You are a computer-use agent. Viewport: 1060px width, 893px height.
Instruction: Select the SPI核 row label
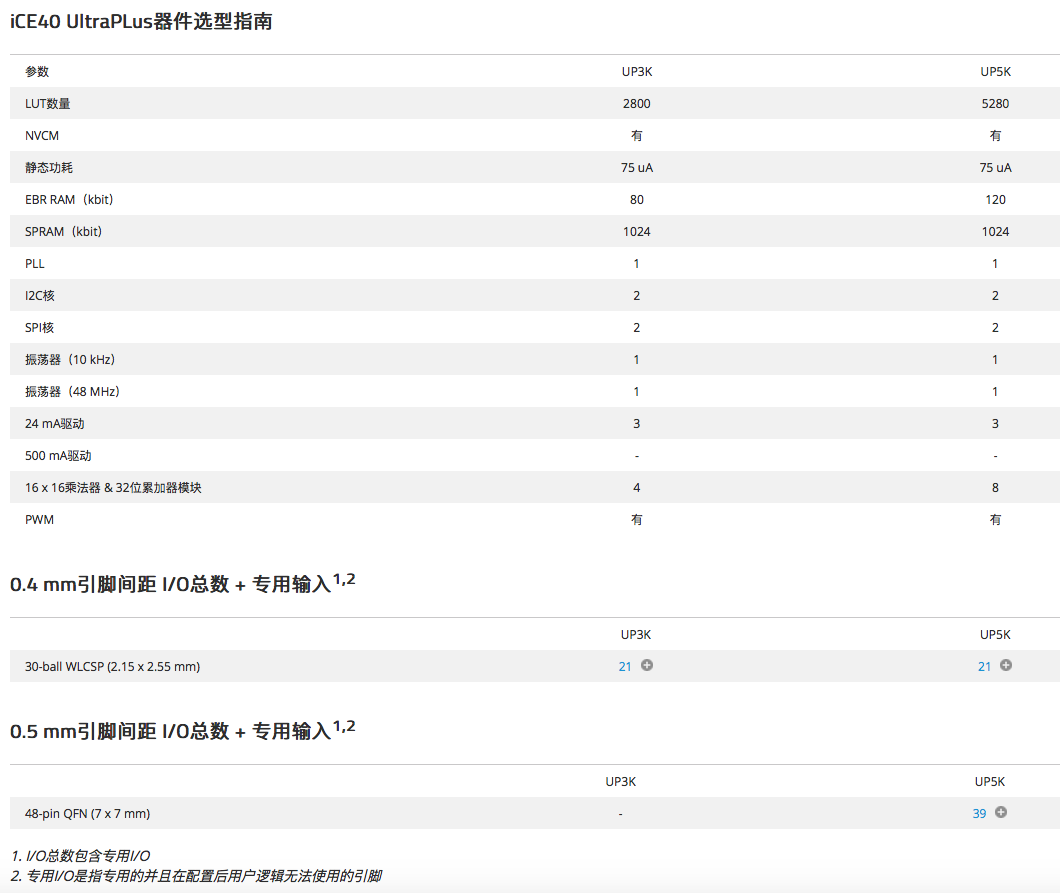pyautogui.click(x=39, y=328)
